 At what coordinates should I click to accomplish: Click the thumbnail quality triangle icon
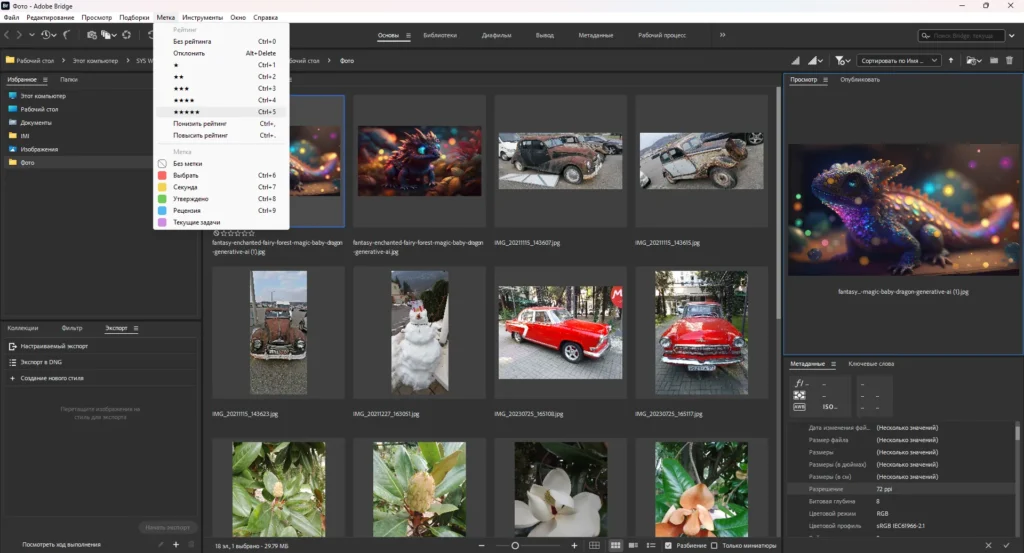pyautogui.click(x=795, y=61)
